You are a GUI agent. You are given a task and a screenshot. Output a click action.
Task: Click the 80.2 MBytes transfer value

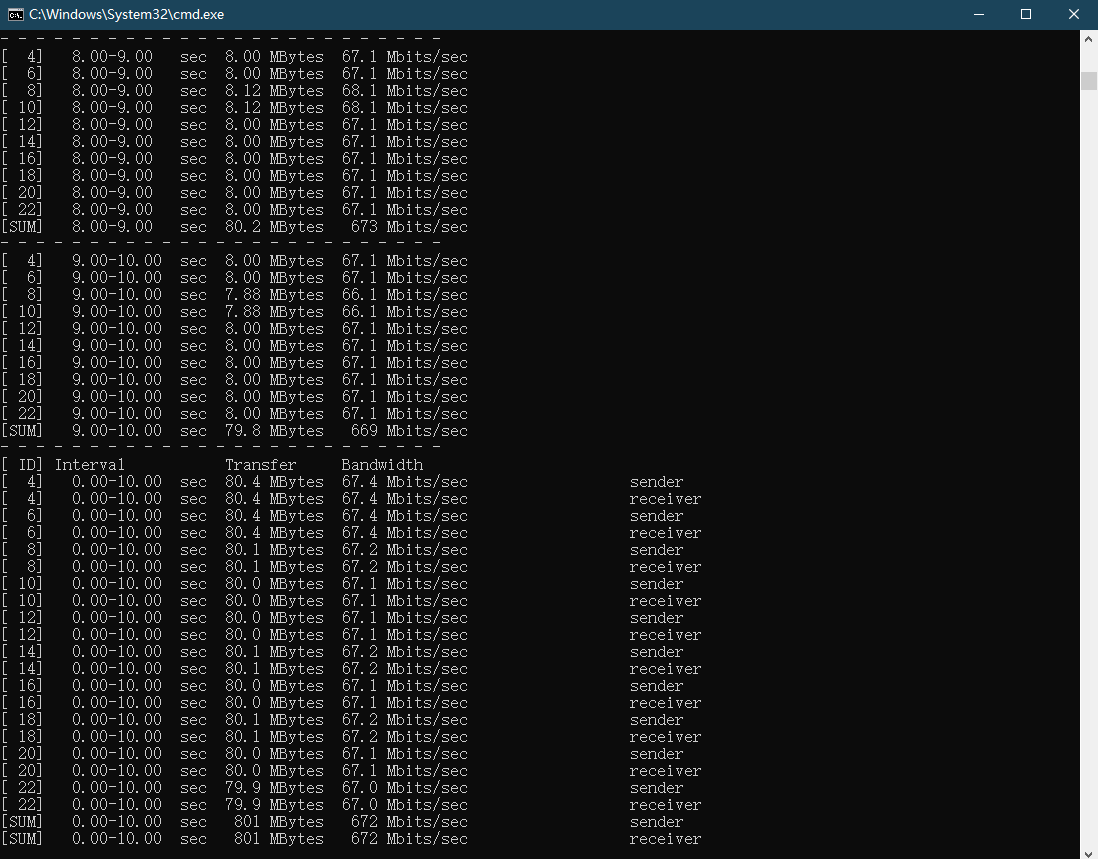(274, 227)
